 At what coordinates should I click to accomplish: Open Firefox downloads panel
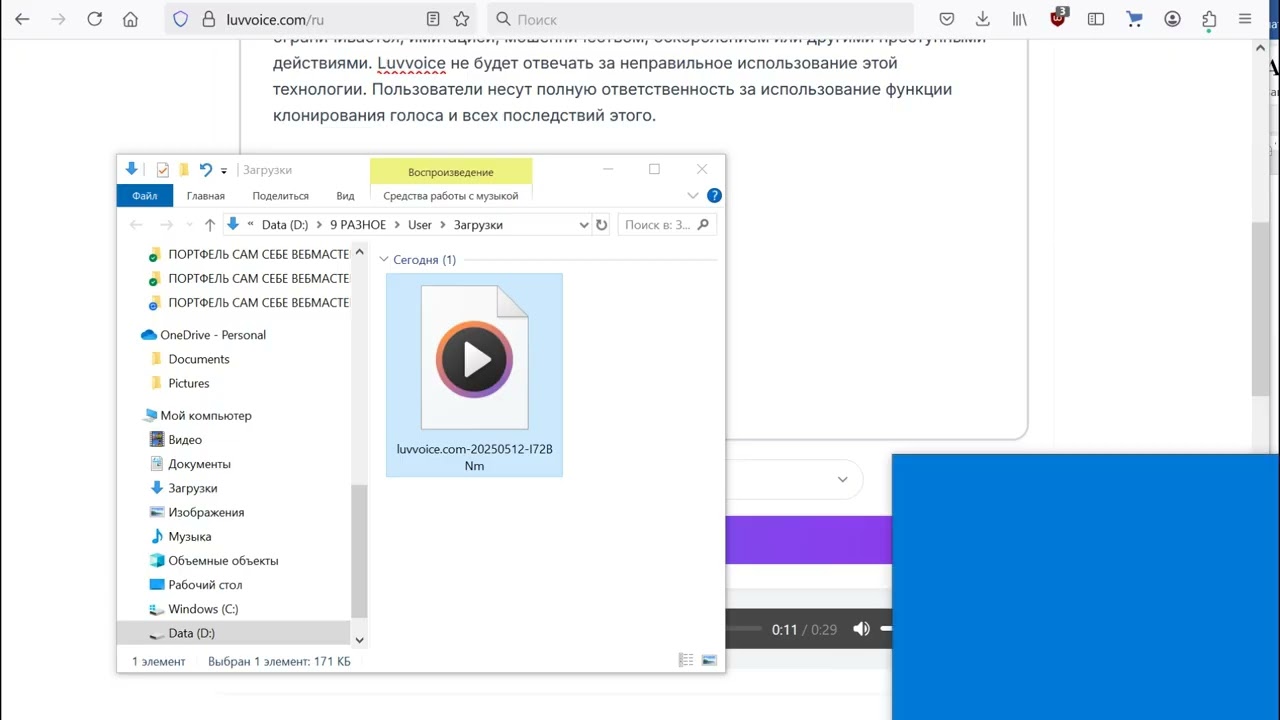pos(983,19)
